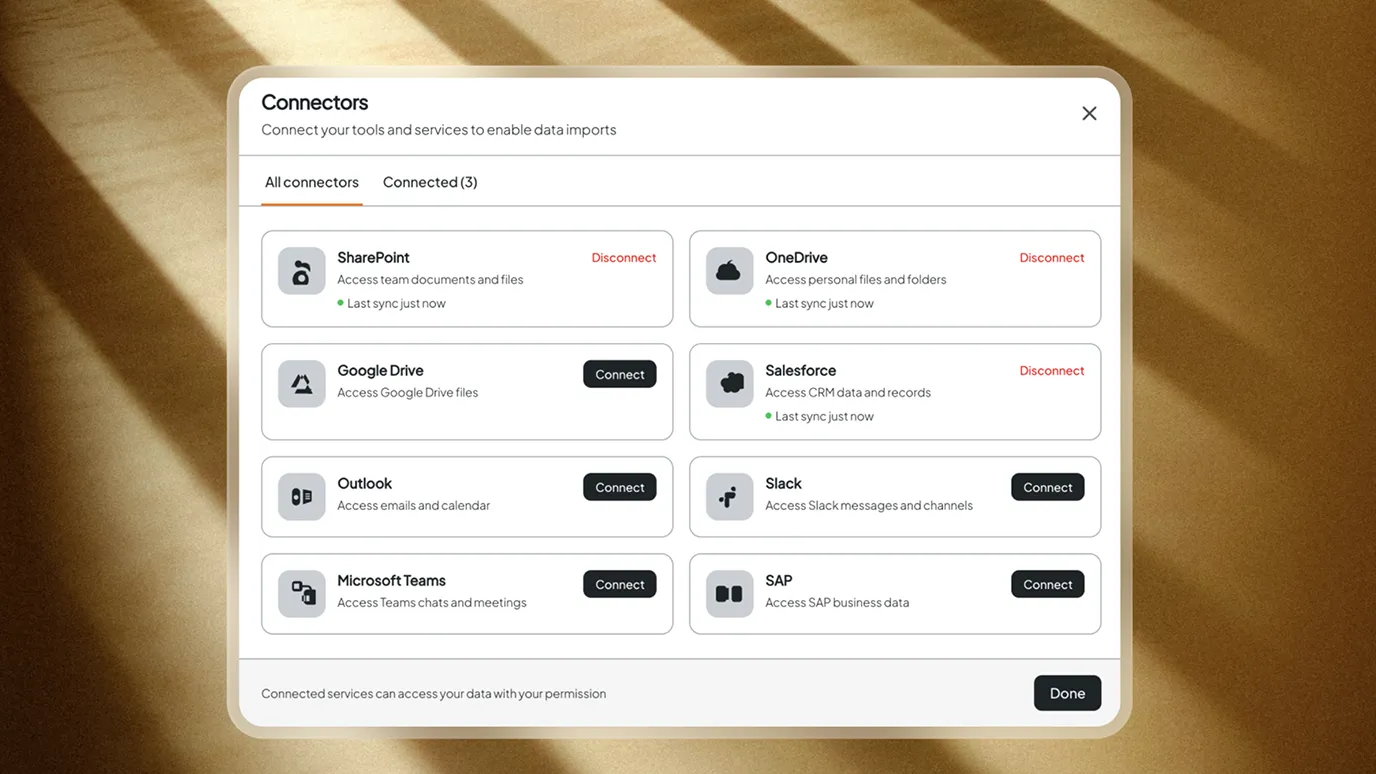
Task: Click "Access CRM data and records" text
Action: click(x=847, y=393)
